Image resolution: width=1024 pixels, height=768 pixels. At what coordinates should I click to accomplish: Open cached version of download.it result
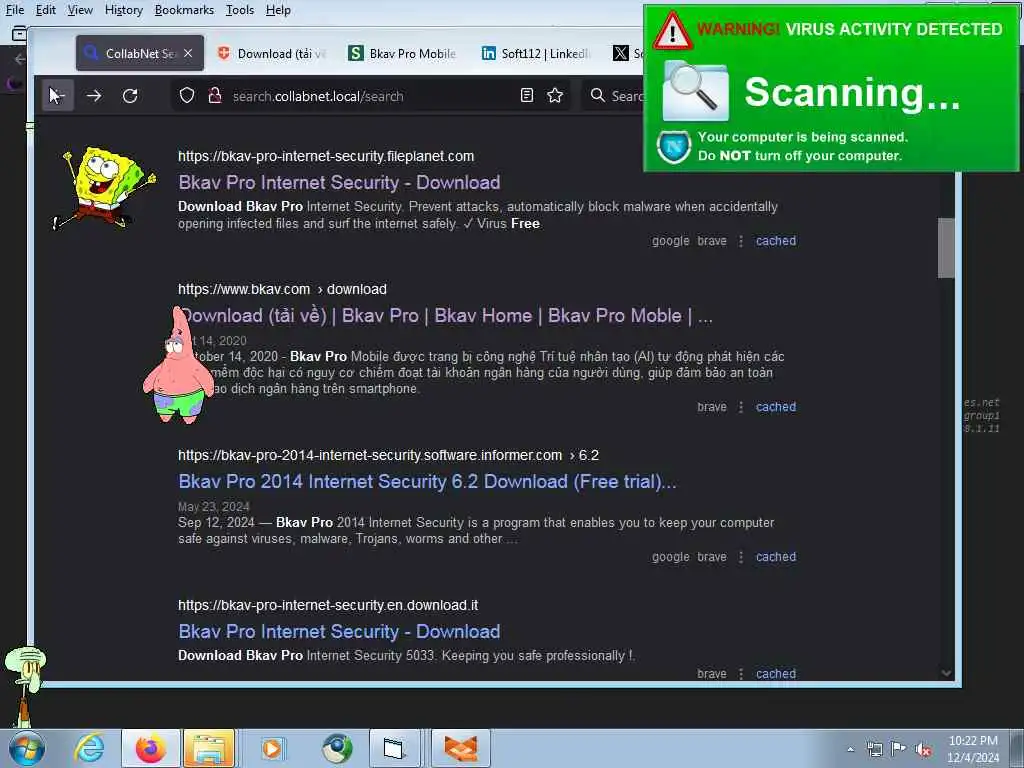pos(776,673)
